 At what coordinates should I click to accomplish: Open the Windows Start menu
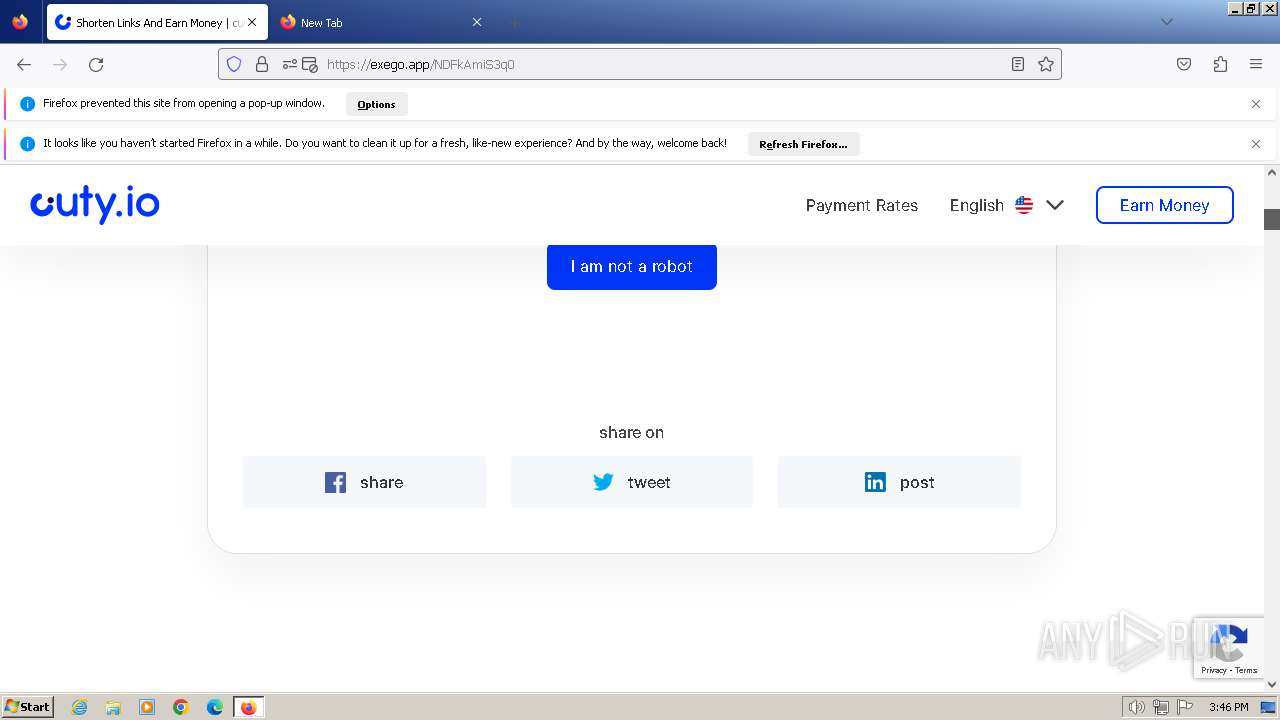[27, 706]
